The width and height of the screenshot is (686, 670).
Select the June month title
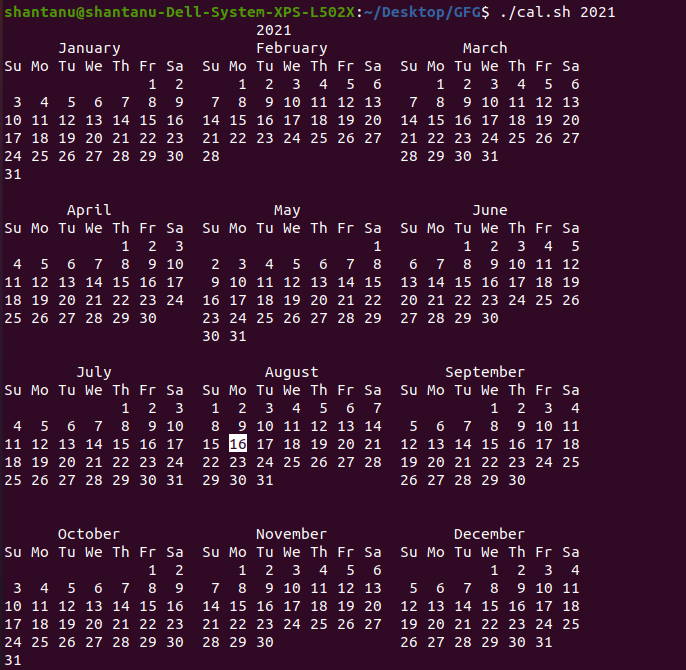click(x=489, y=210)
